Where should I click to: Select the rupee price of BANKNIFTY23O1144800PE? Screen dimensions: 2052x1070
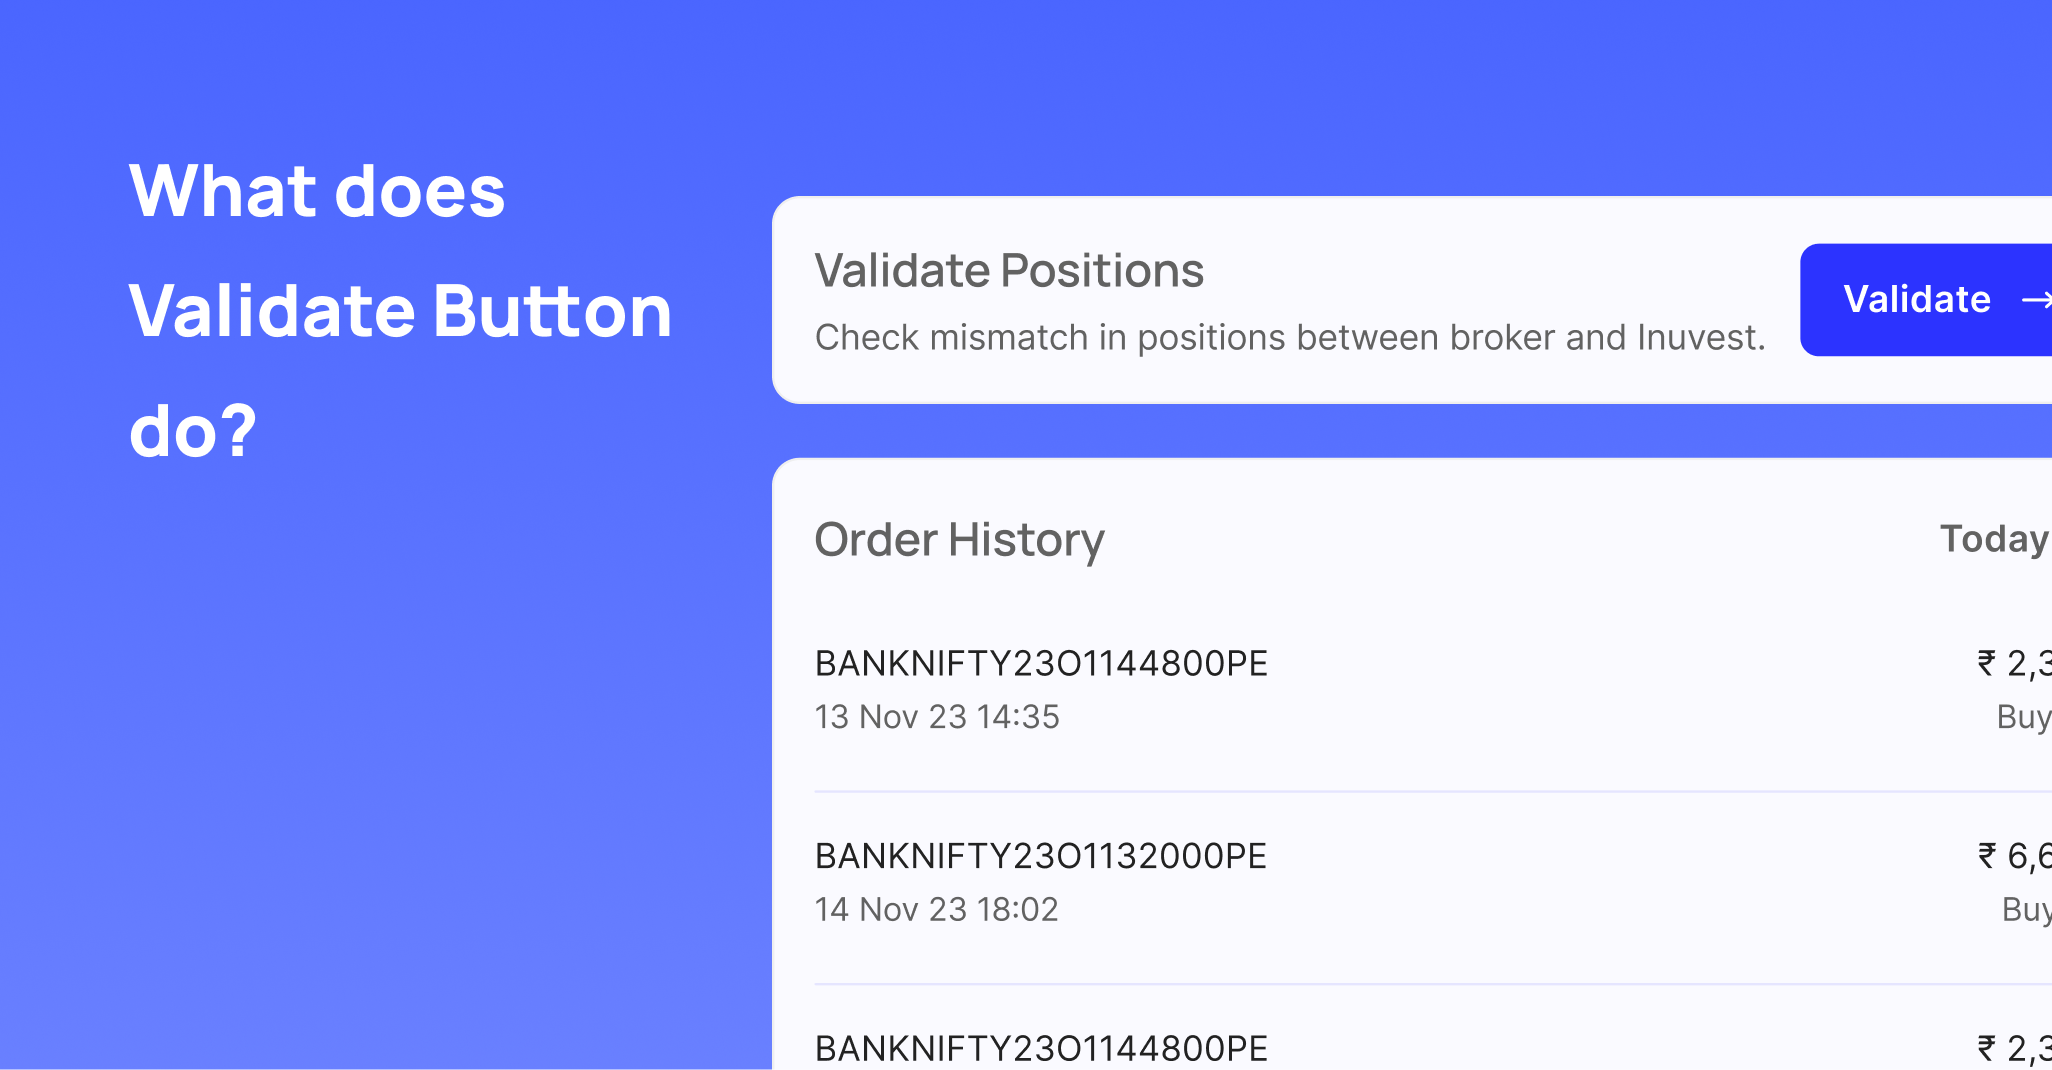[x=2014, y=663]
